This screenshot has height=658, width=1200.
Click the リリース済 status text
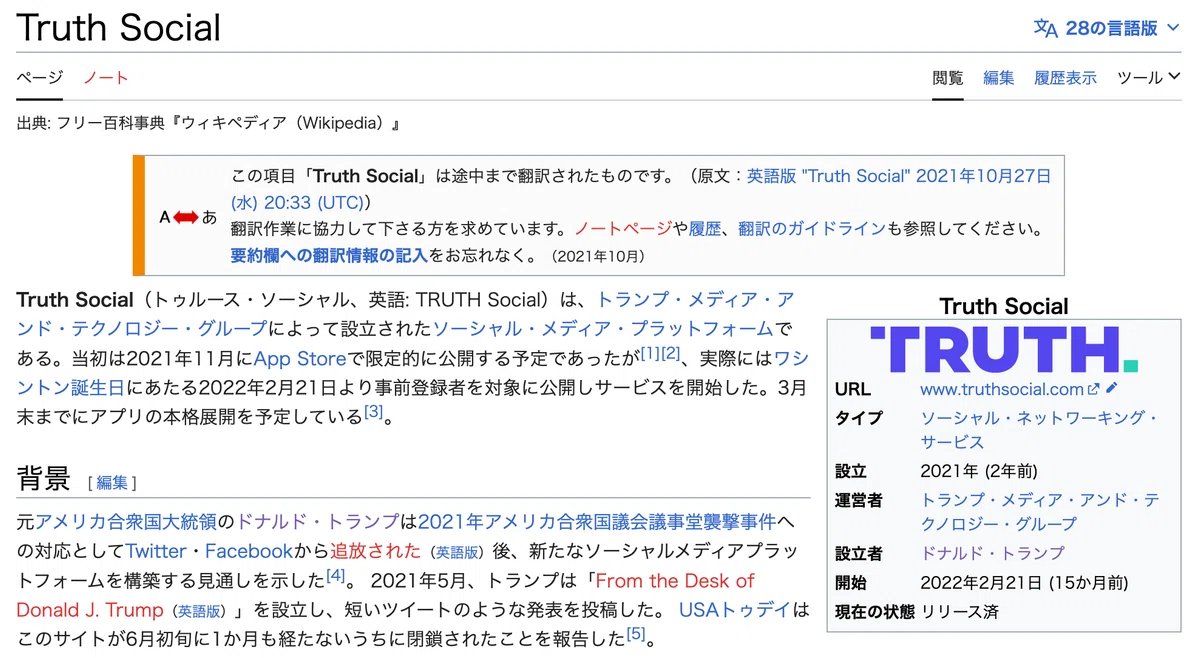[959, 611]
